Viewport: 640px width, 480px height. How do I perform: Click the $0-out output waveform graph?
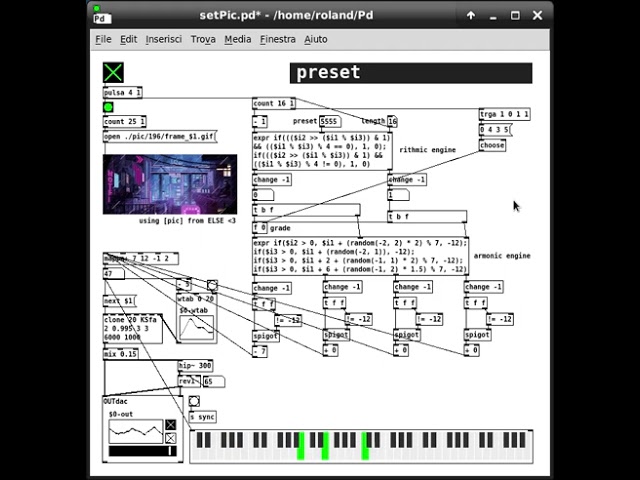coord(136,431)
